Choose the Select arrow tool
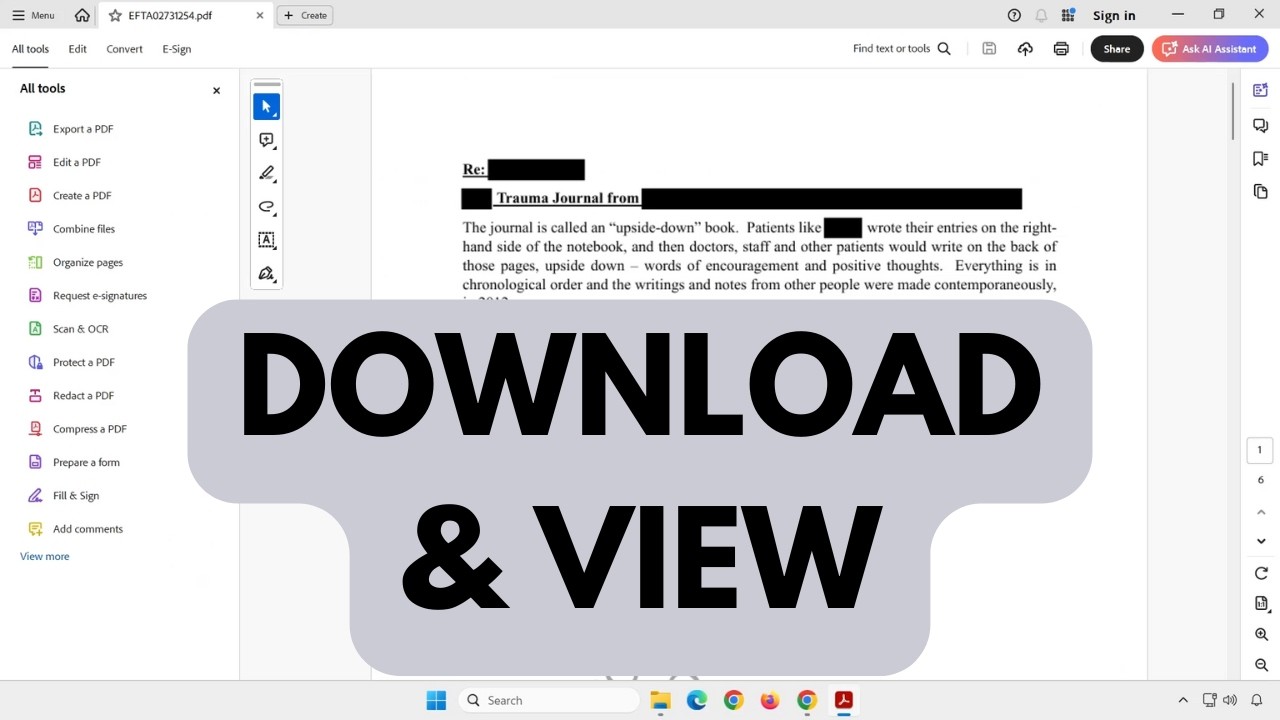 click(x=266, y=107)
